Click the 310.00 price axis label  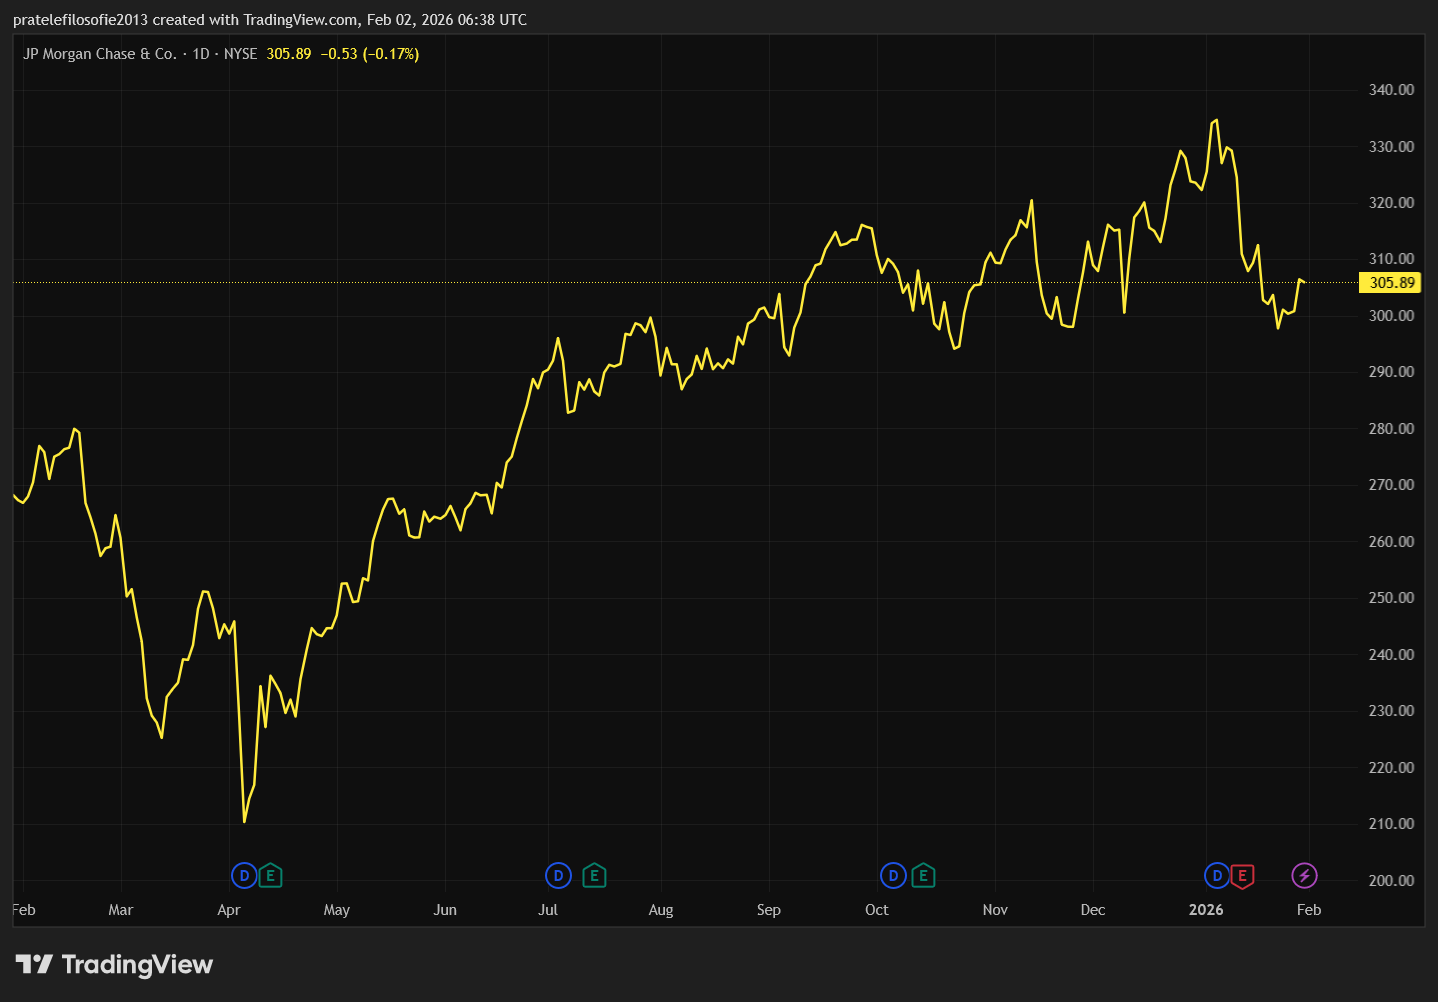1391,259
